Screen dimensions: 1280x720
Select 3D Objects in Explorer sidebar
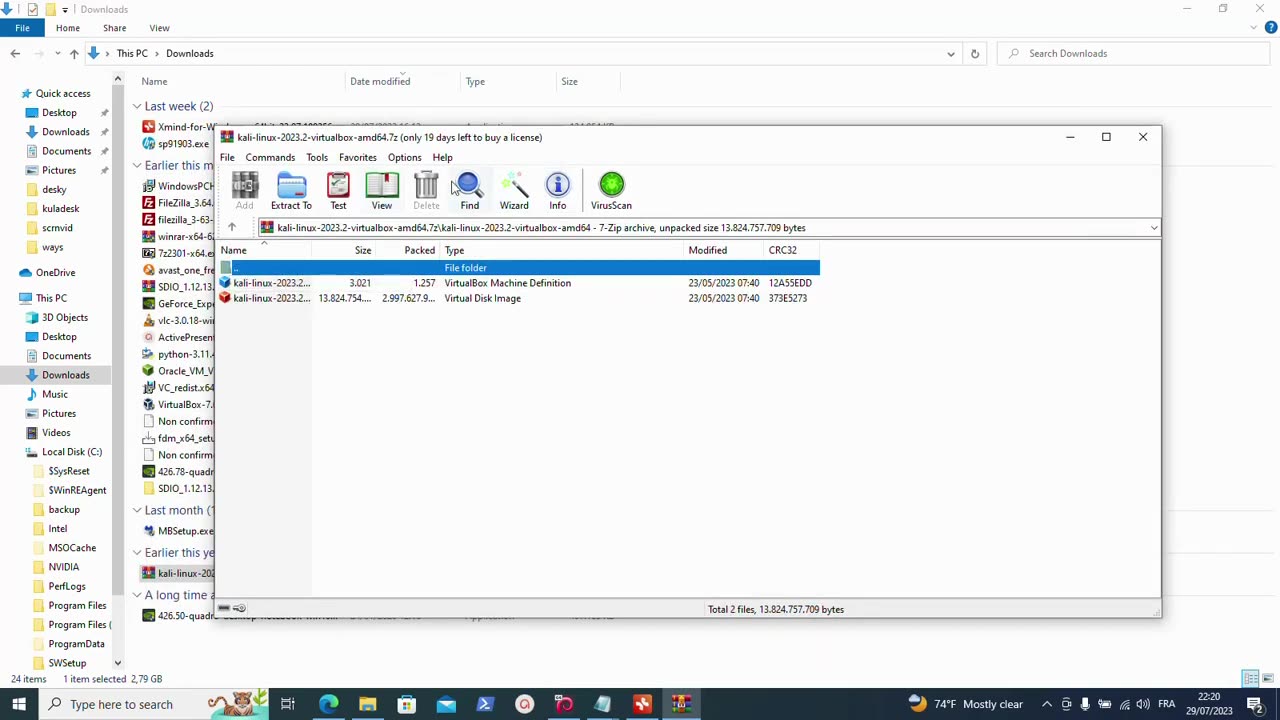click(65, 317)
